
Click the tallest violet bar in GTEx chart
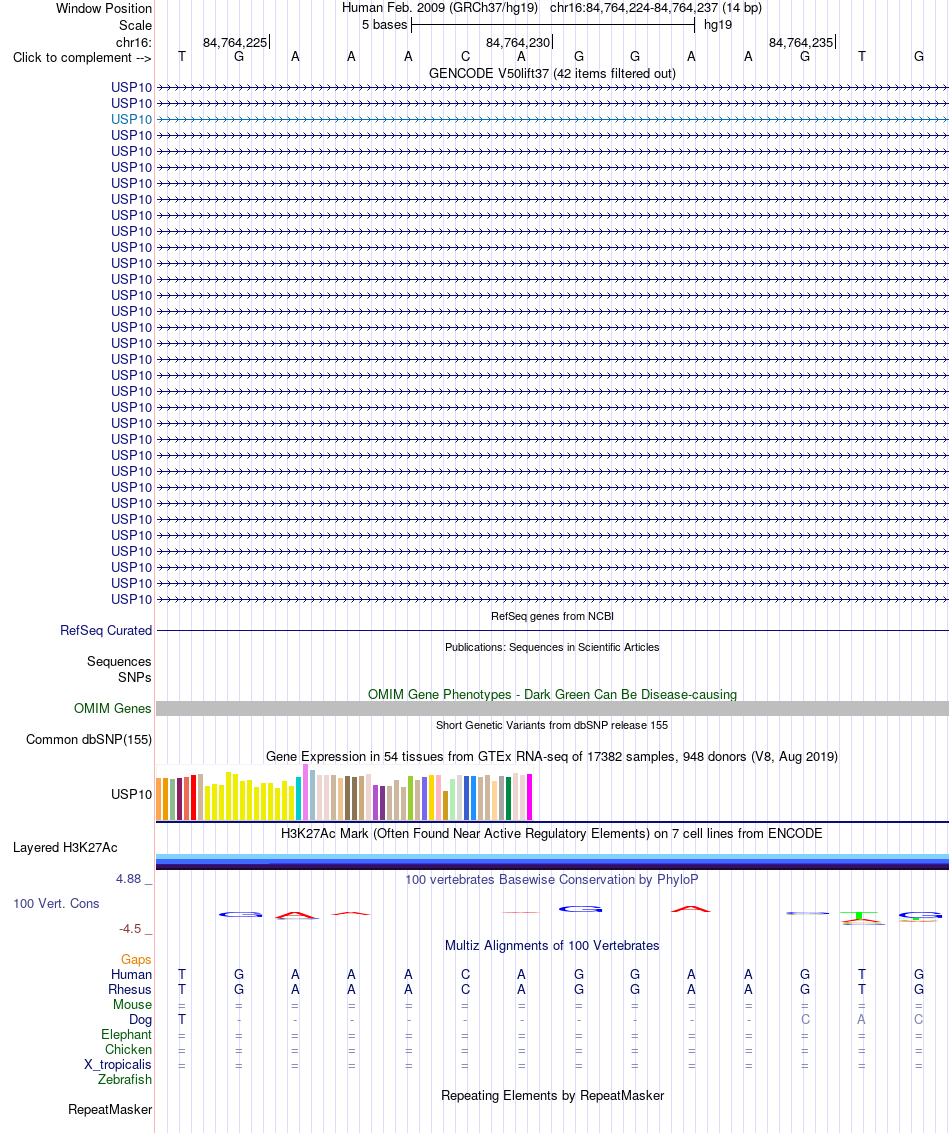pyautogui.click(x=306, y=793)
